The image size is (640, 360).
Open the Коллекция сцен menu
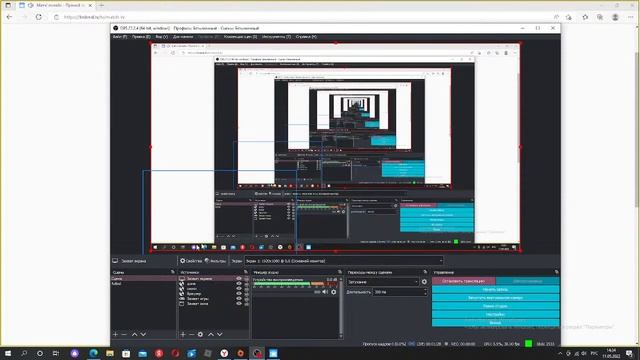pyautogui.click(x=240, y=37)
